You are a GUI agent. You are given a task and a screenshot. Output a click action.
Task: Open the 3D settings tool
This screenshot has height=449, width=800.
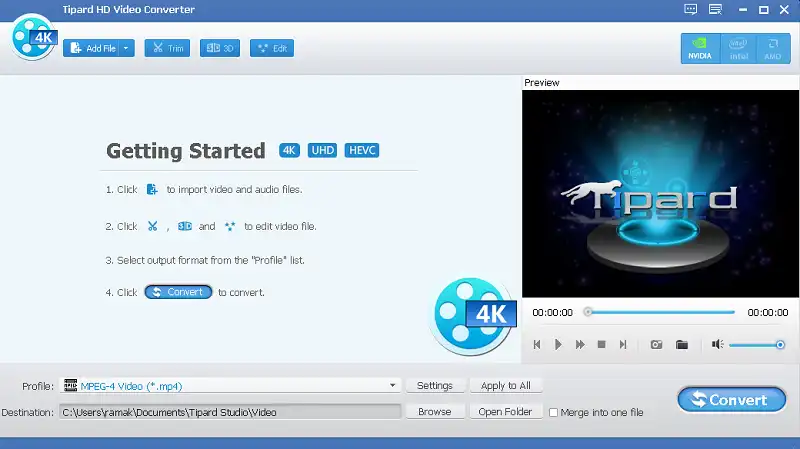(x=220, y=48)
